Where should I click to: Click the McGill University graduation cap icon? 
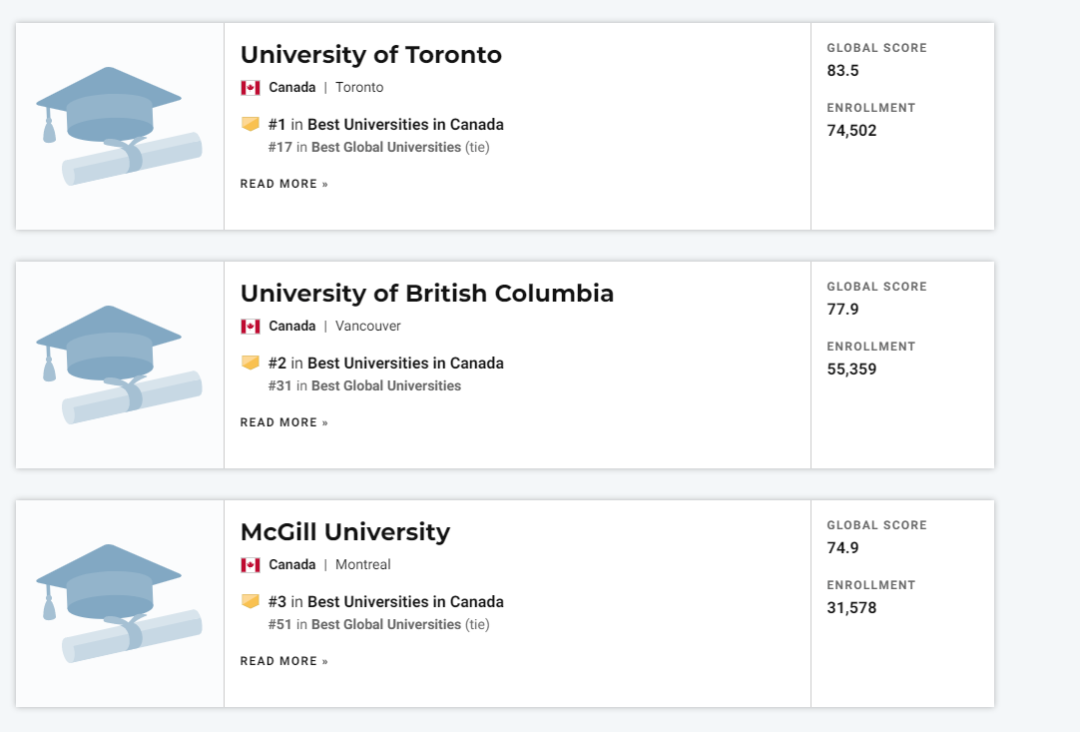119,603
